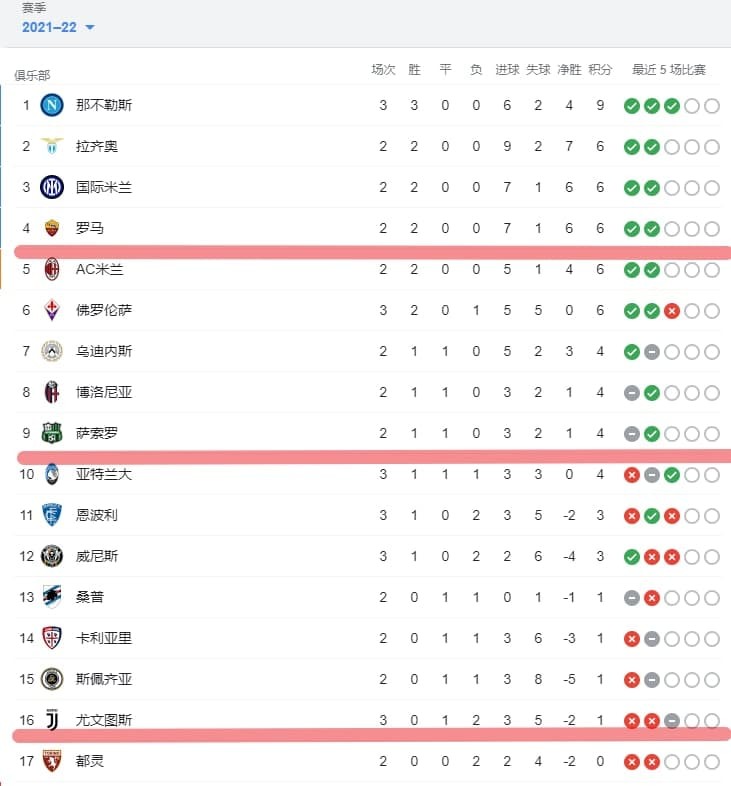Open the 2021–22 season dropdown
This screenshot has width=731, height=786.
coord(58,27)
